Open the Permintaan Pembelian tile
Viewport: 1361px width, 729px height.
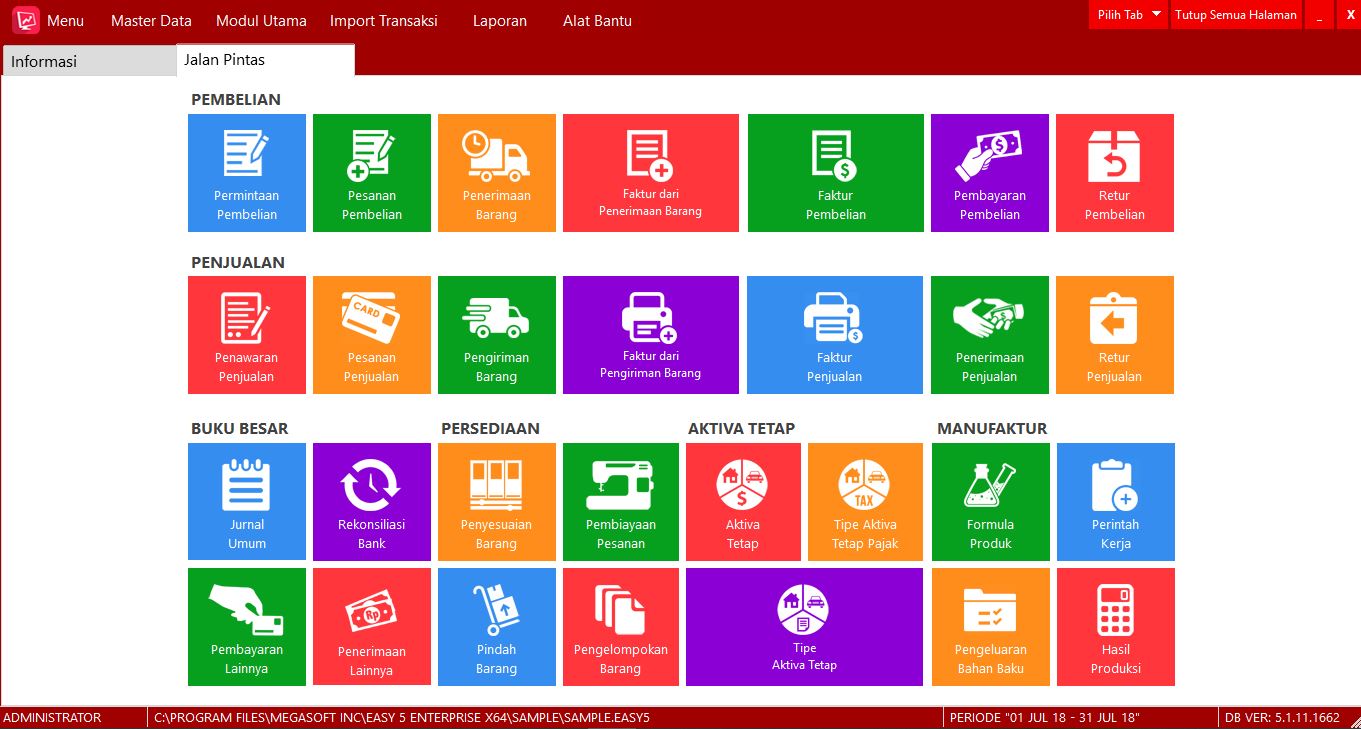point(247,173)
